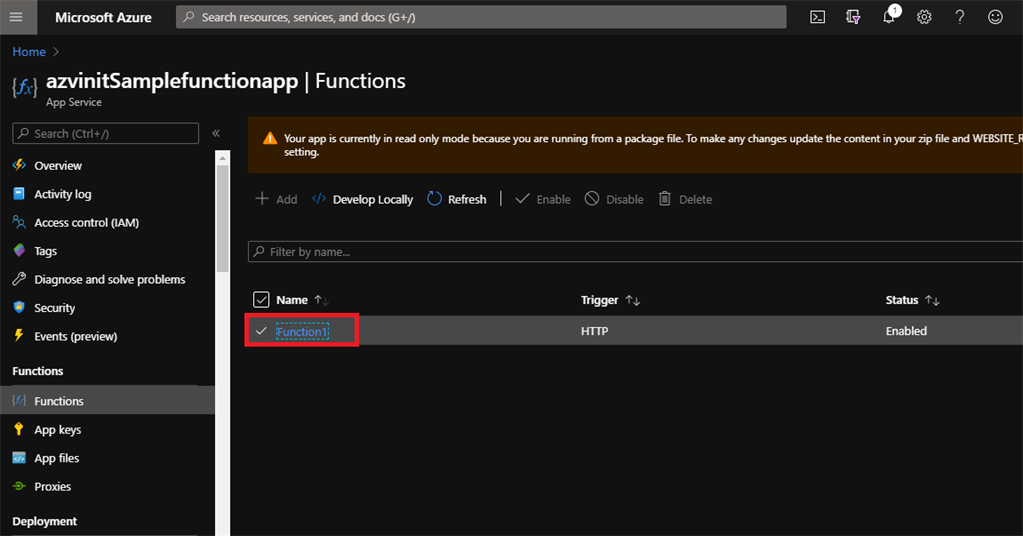Sort by Status column arrows
This screenshot has width=1023, height=536.
tap(932, 300)
